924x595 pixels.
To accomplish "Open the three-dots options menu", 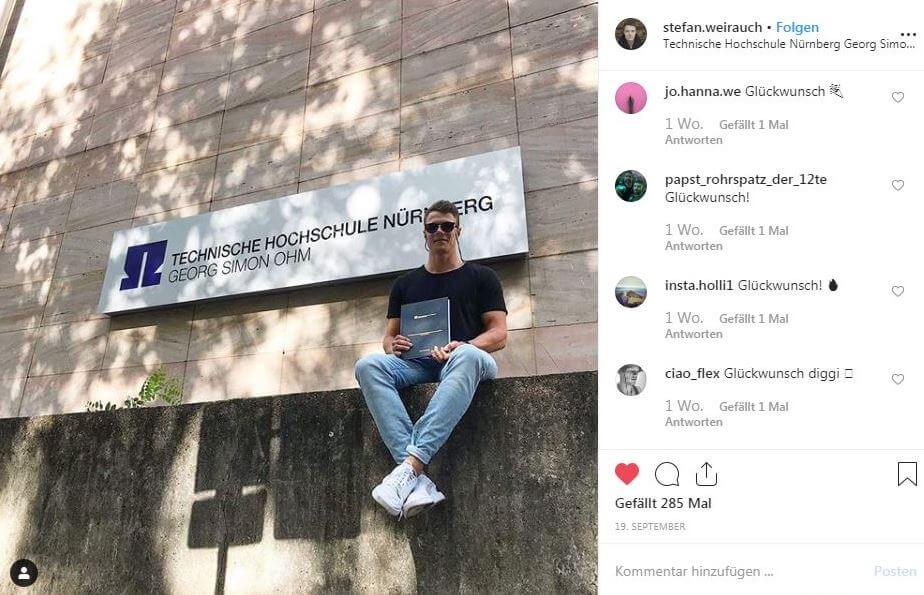I will pos(908,35).
